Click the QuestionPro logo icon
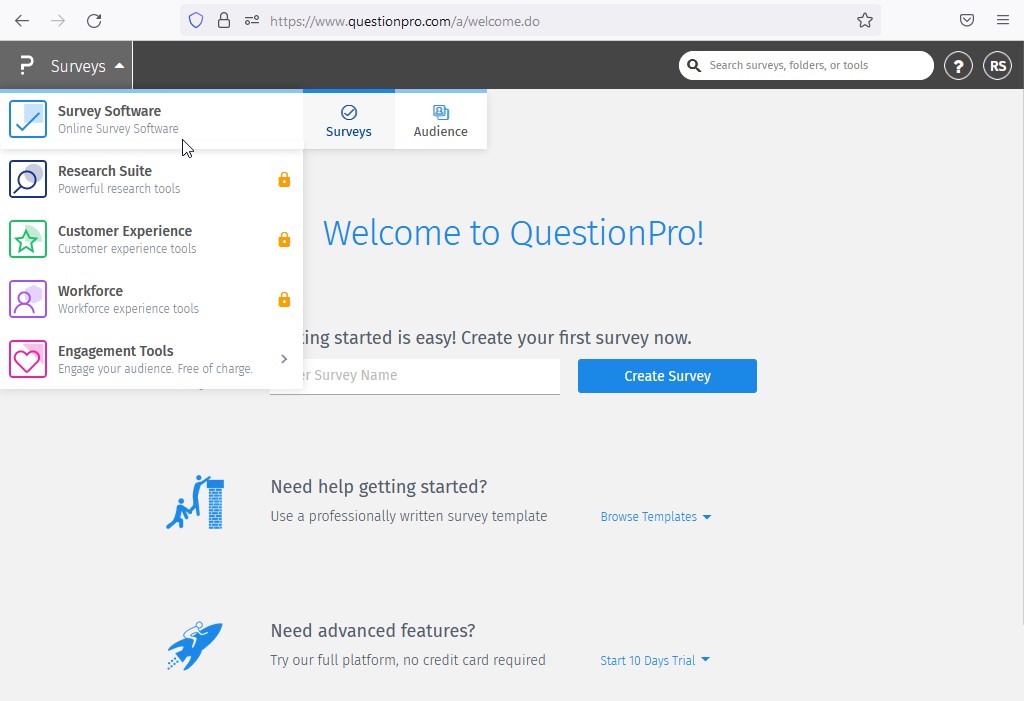 point(26,65)
